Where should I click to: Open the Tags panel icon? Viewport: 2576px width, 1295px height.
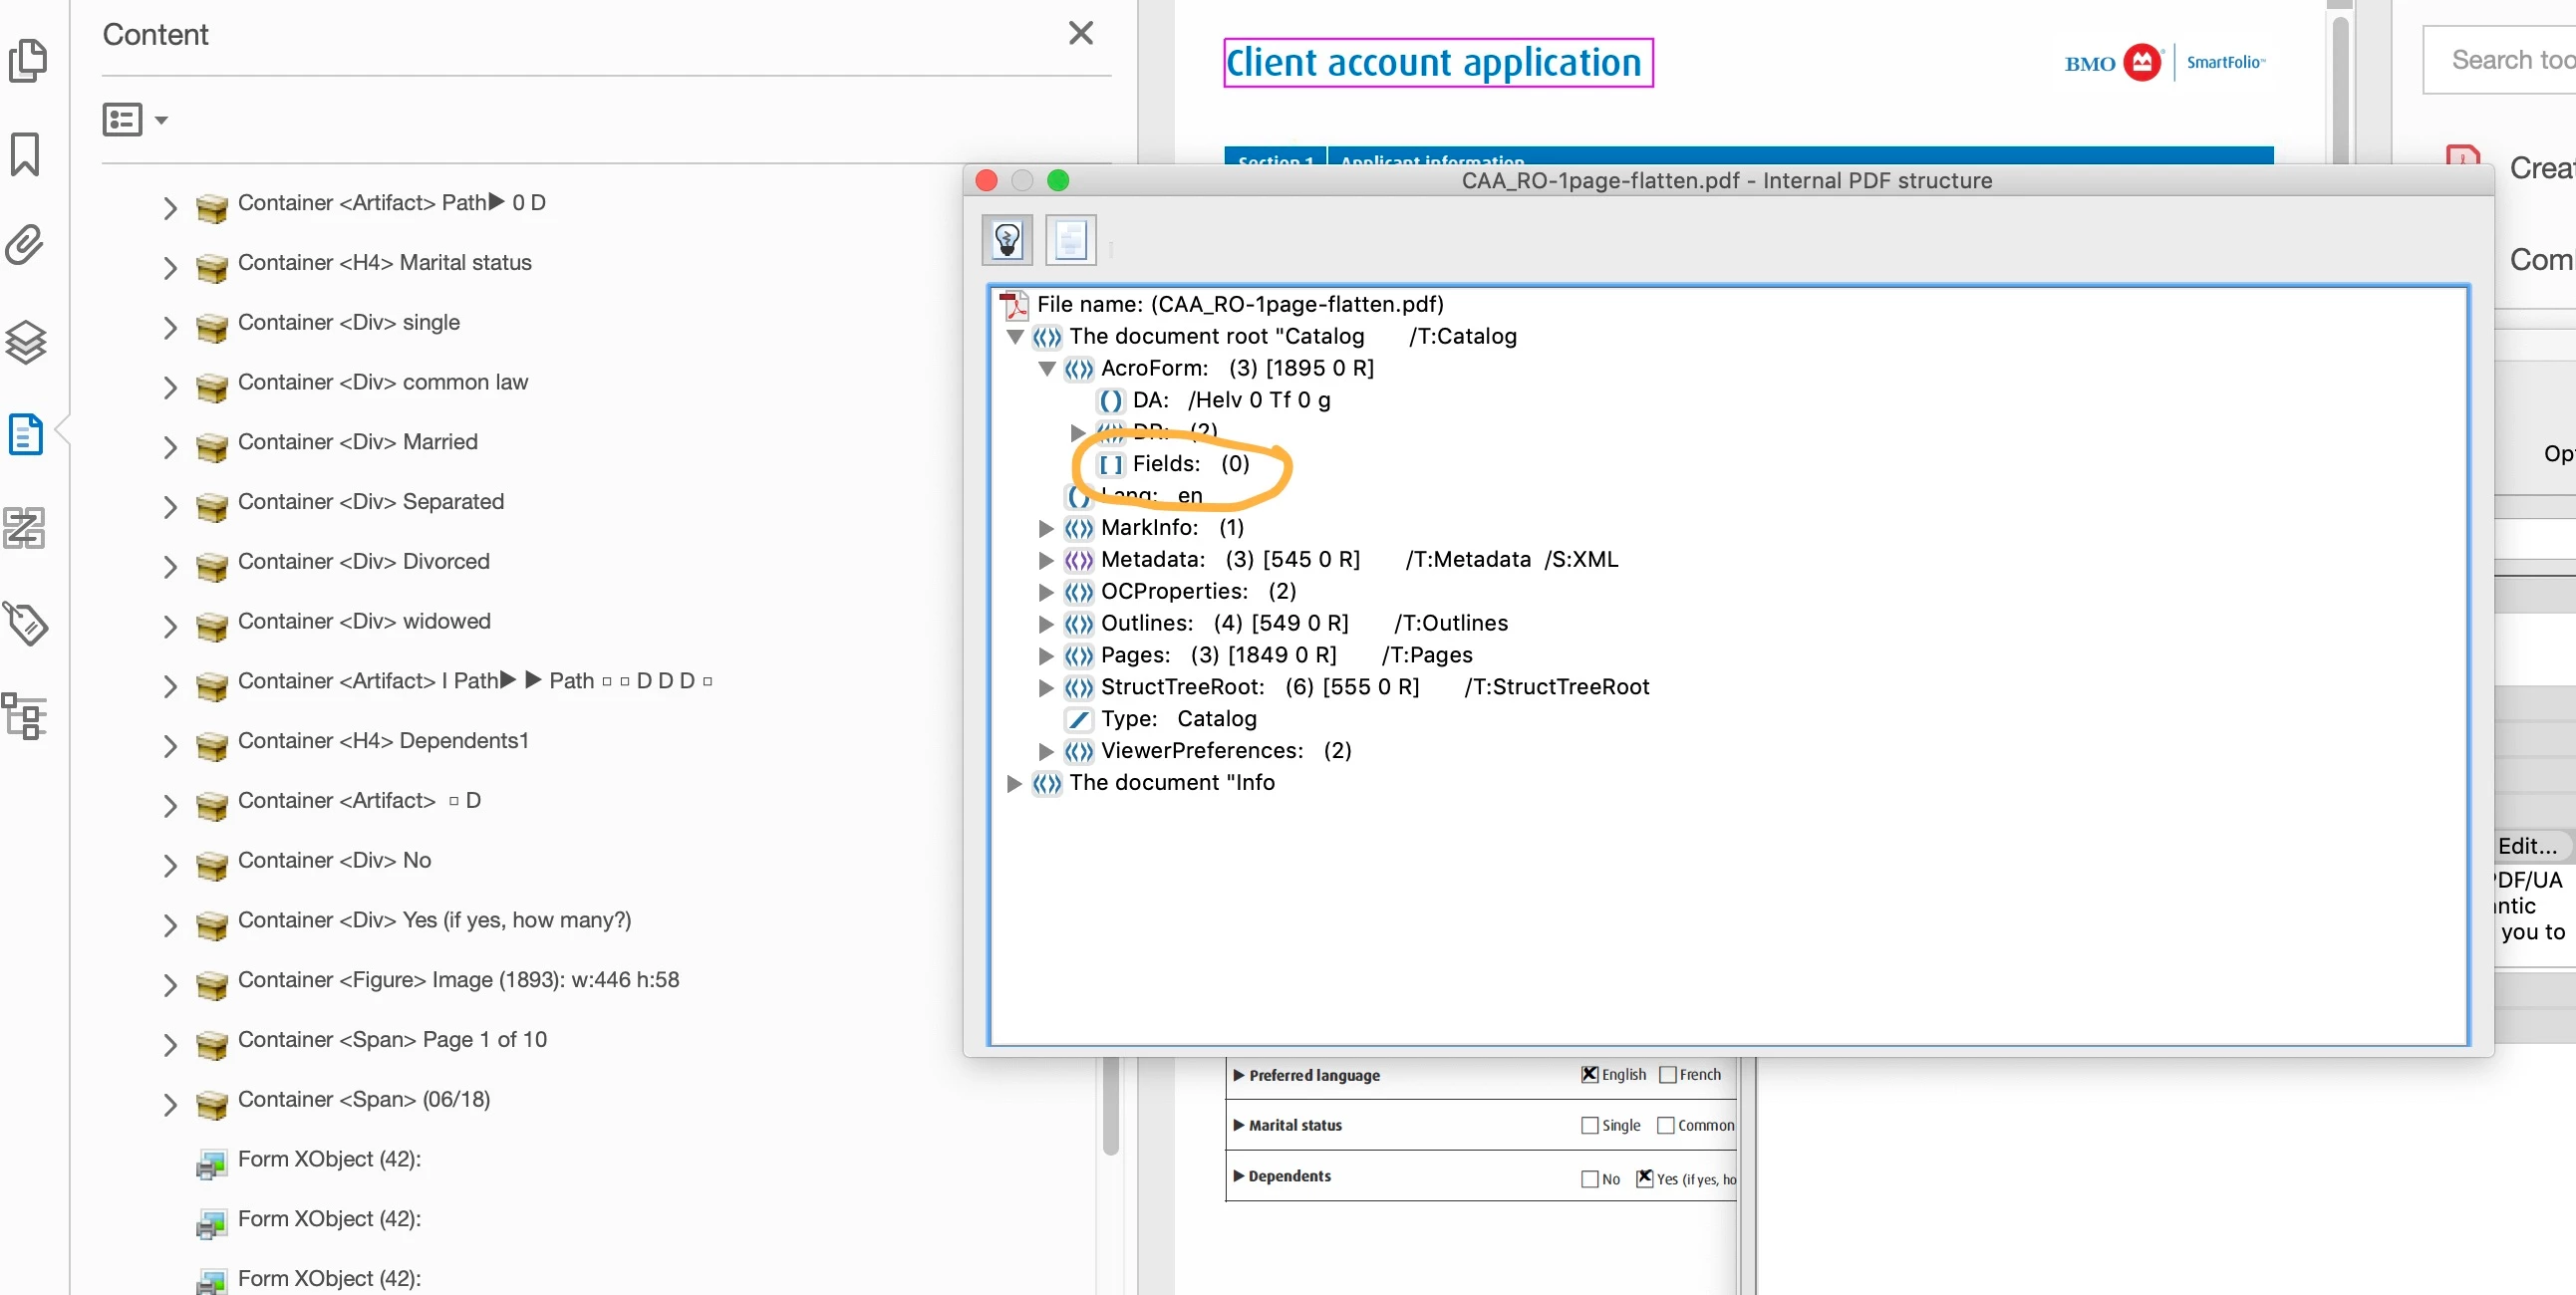(x=25, y=623)
